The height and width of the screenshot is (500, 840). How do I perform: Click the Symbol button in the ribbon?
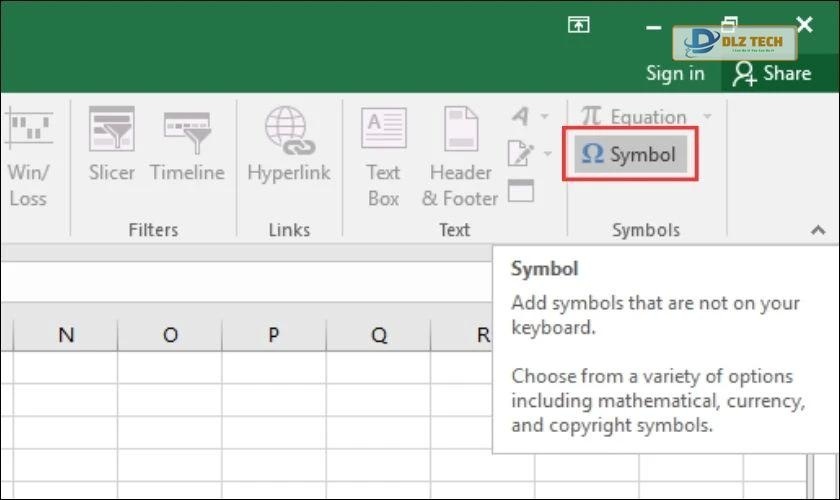coord(630,155)
